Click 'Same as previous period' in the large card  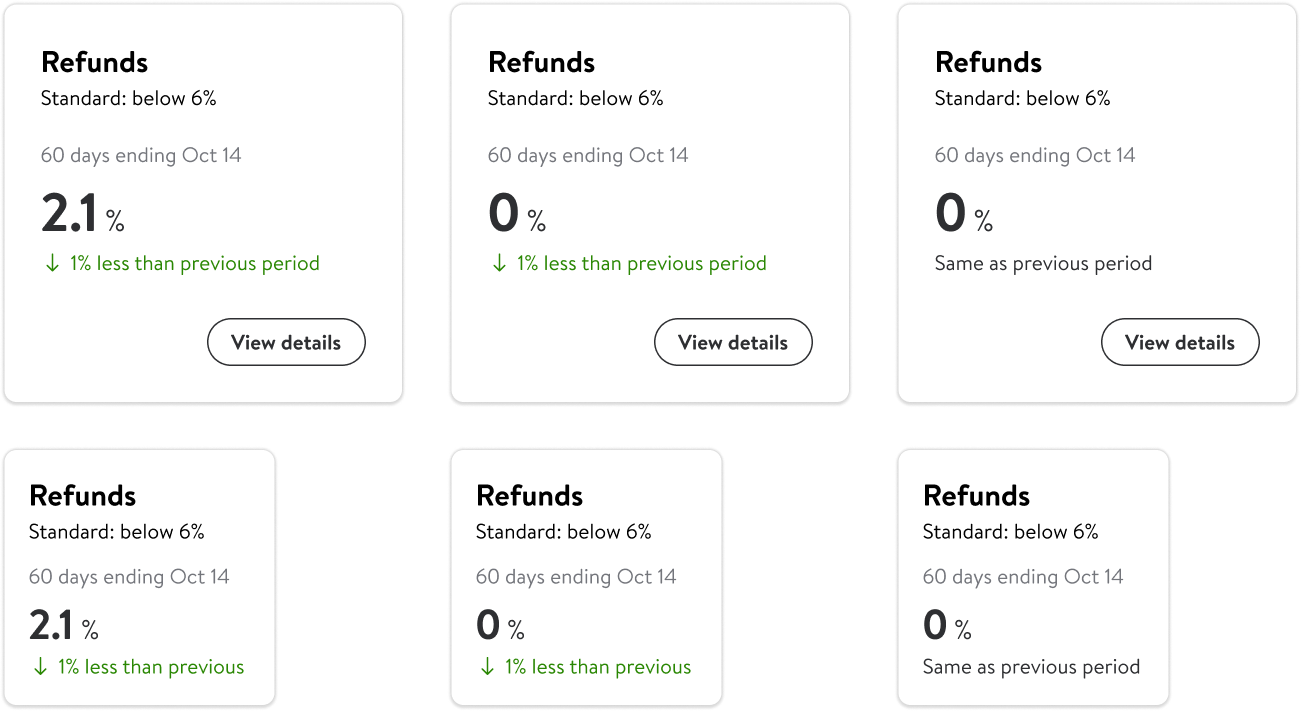pyautogui.click(x=1043, y=264)
